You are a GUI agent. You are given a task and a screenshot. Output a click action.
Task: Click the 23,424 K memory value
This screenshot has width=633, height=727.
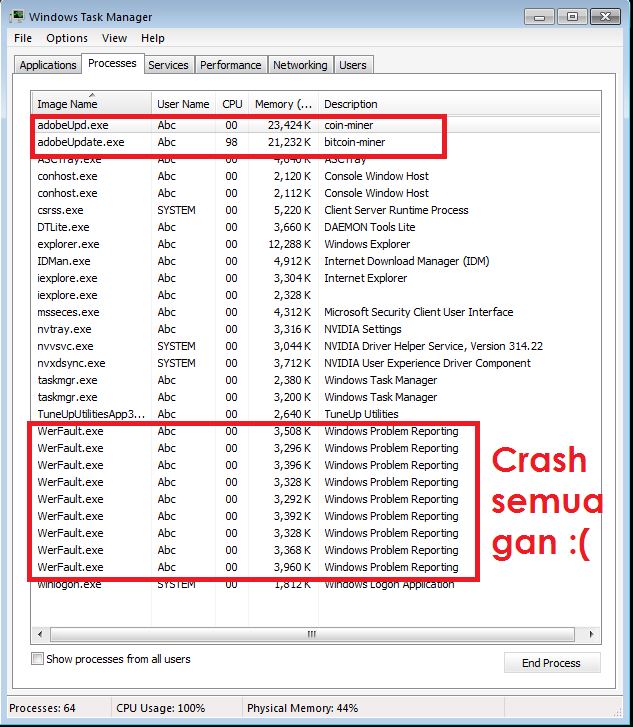289,125
